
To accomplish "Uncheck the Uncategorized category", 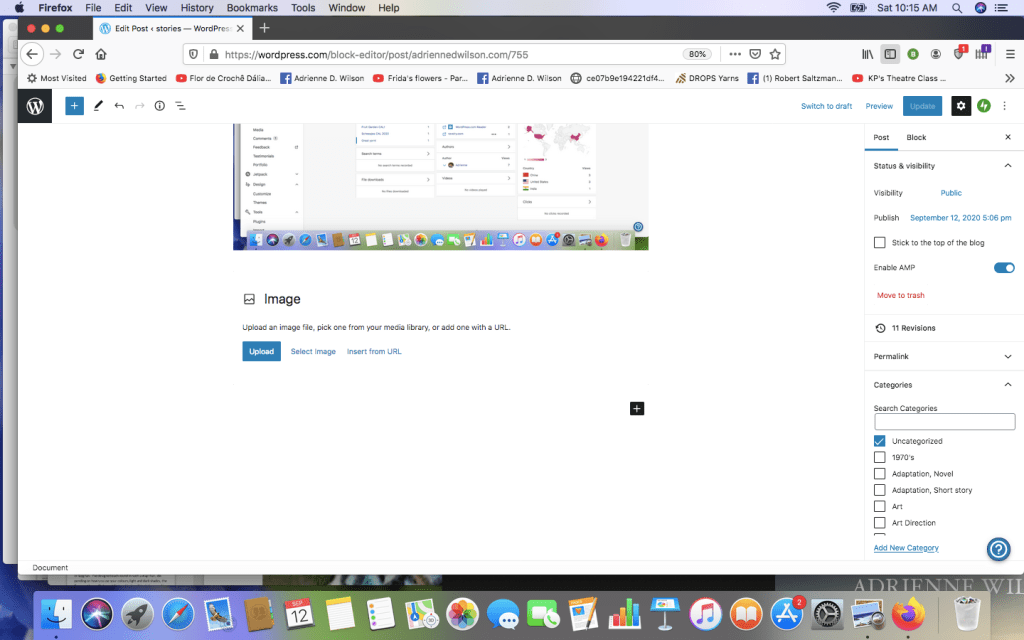I will [880, 441].
